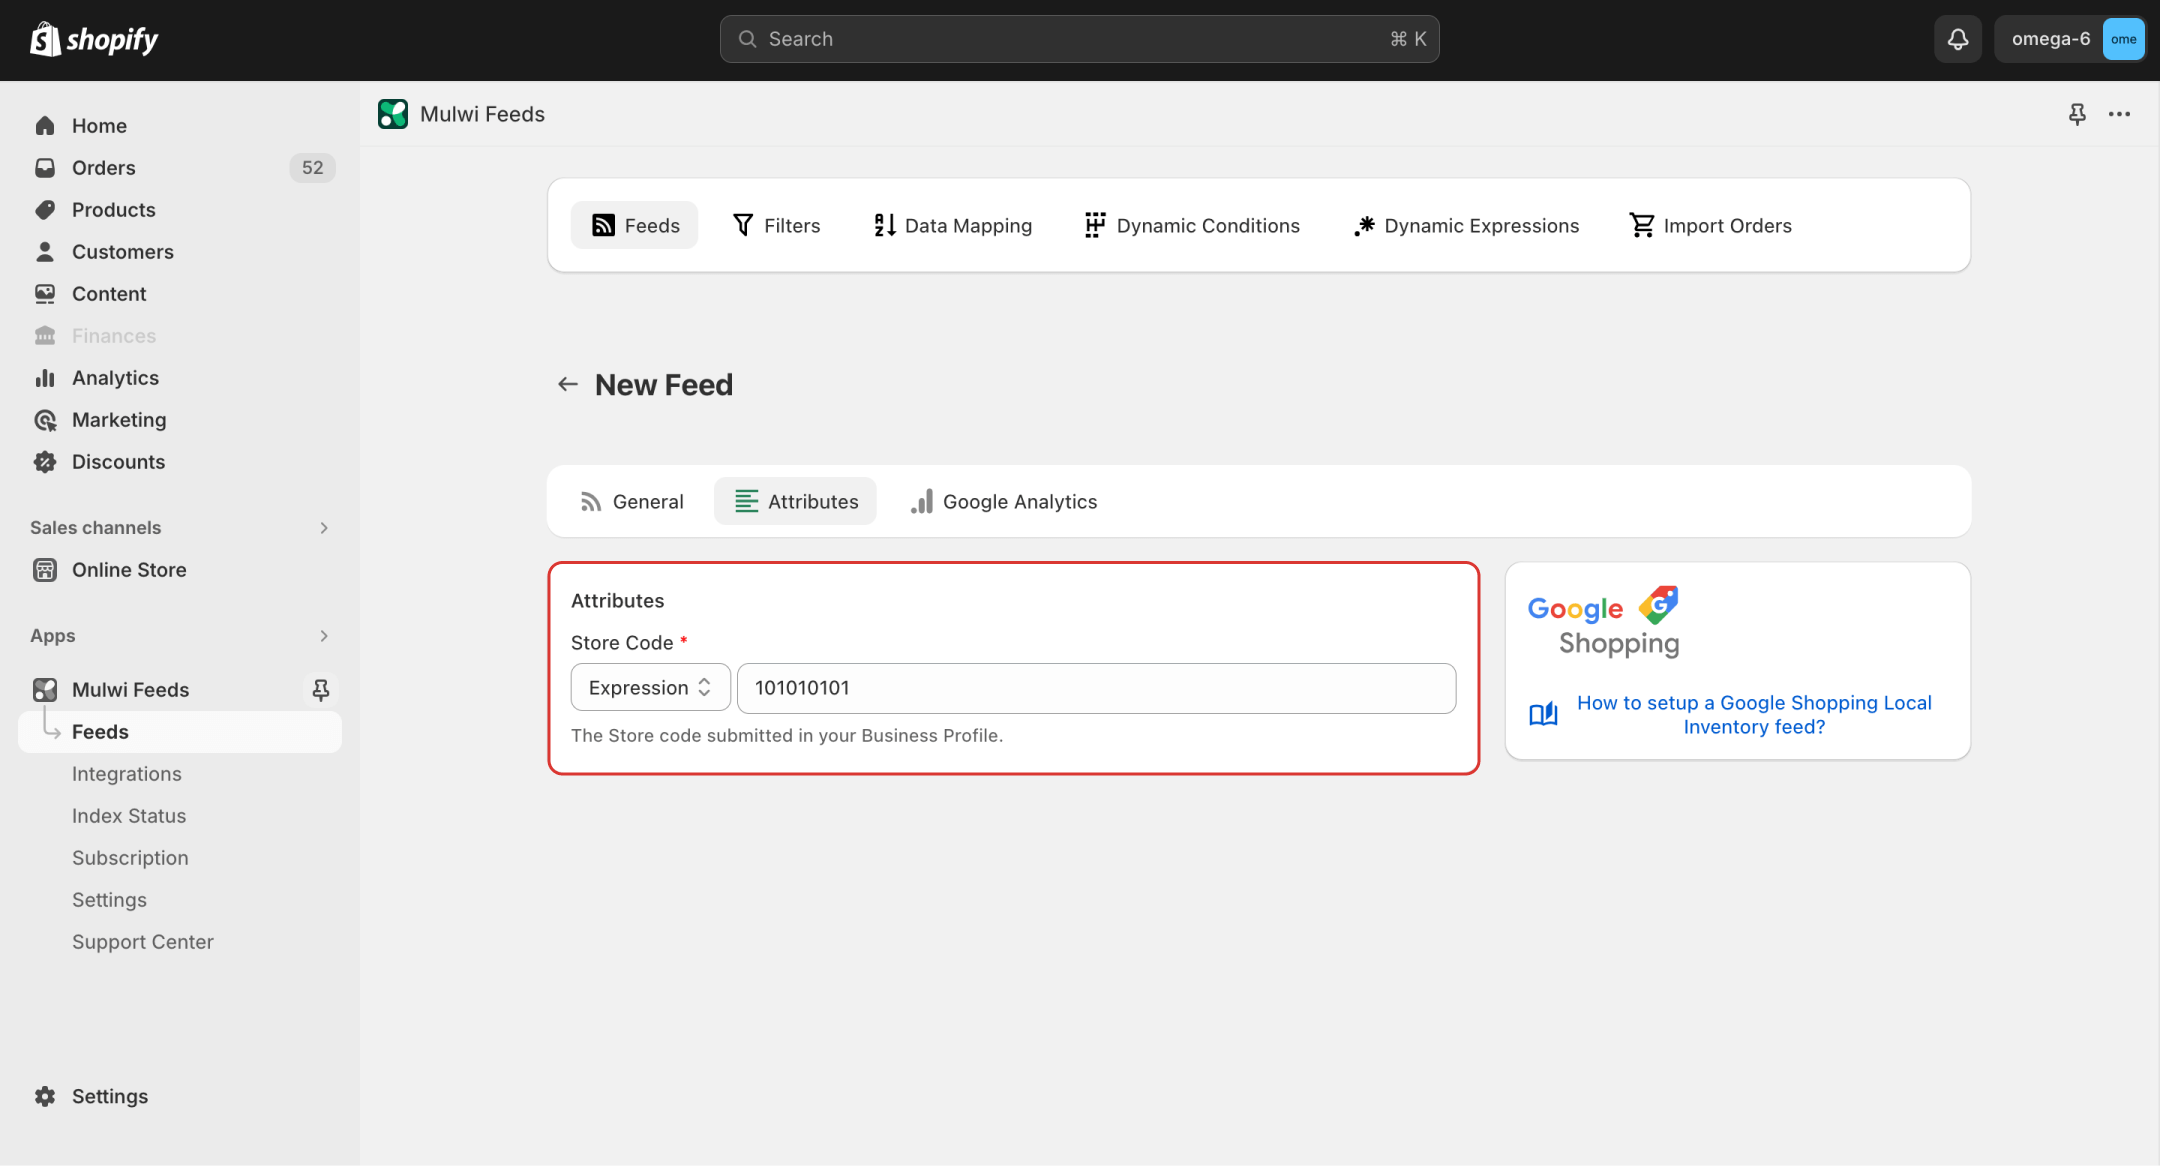Open the notifications bell
The image size is (2160, 1166).
[x=1957, y=39]
